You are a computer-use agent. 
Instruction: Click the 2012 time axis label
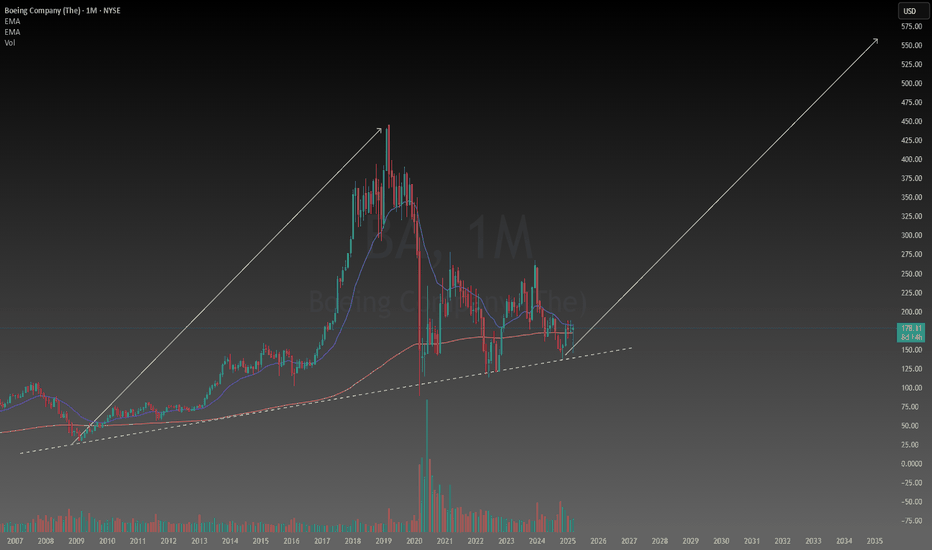168,541
